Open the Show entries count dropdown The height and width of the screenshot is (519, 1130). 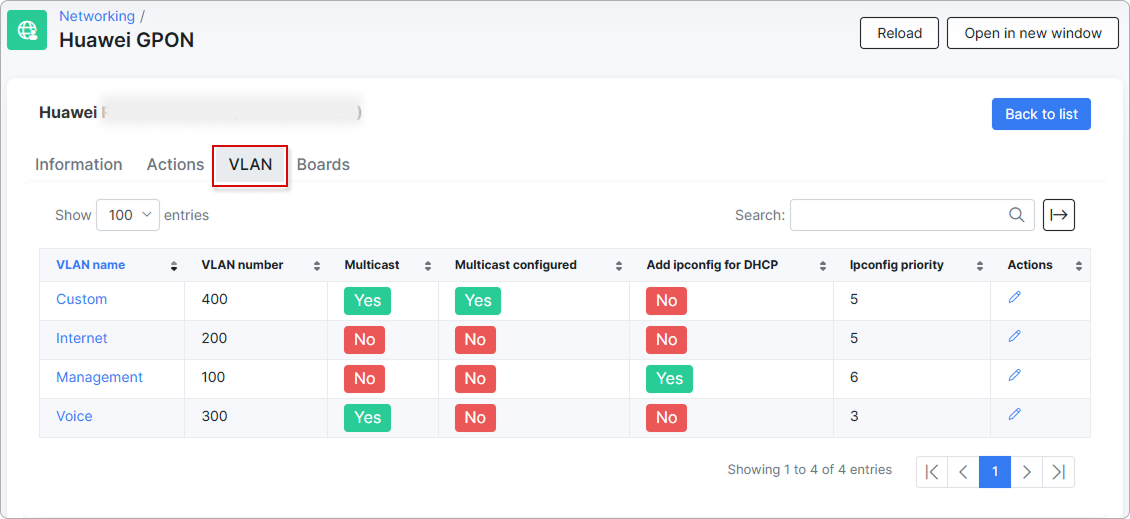point(128,215)
